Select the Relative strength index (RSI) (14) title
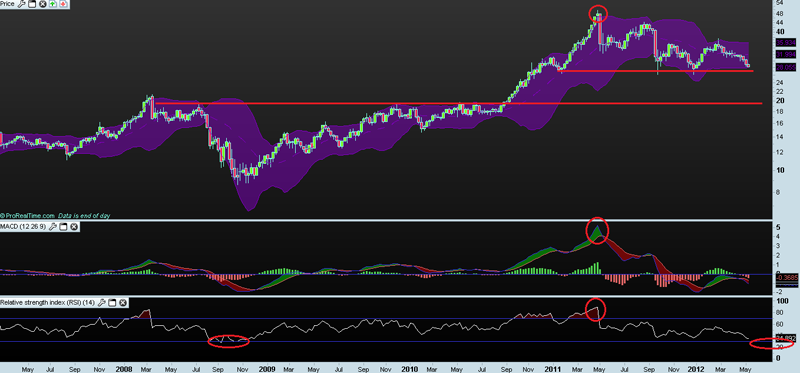 pyautogui.click(x=48, y=303)
